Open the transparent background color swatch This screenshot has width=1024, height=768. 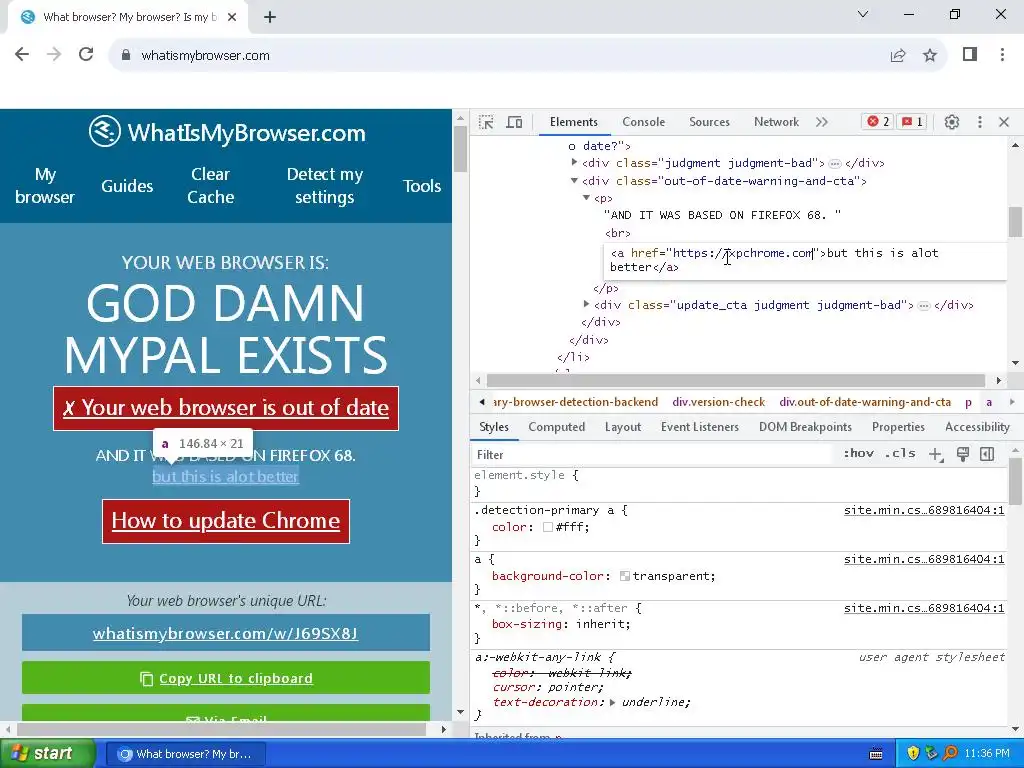[625, 576]
